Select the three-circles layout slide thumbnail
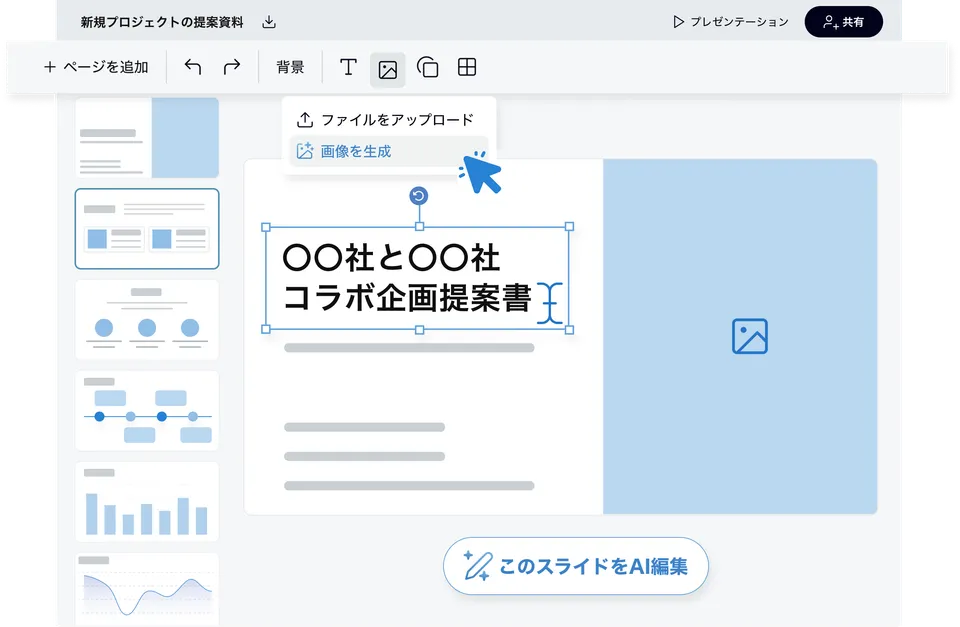 [x=147, y=319]
